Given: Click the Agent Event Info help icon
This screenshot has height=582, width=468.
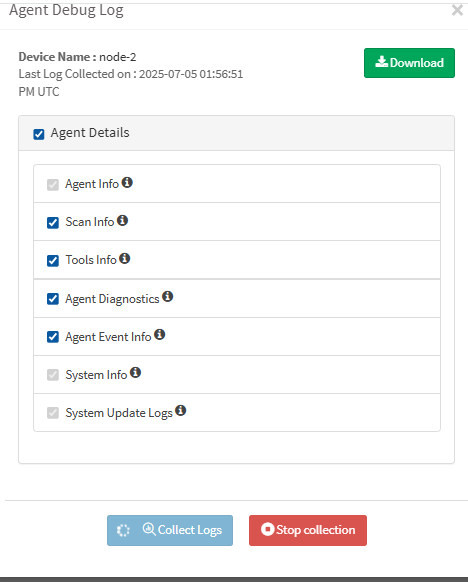Looking at the screenshot, I should [x=160, y=334].
